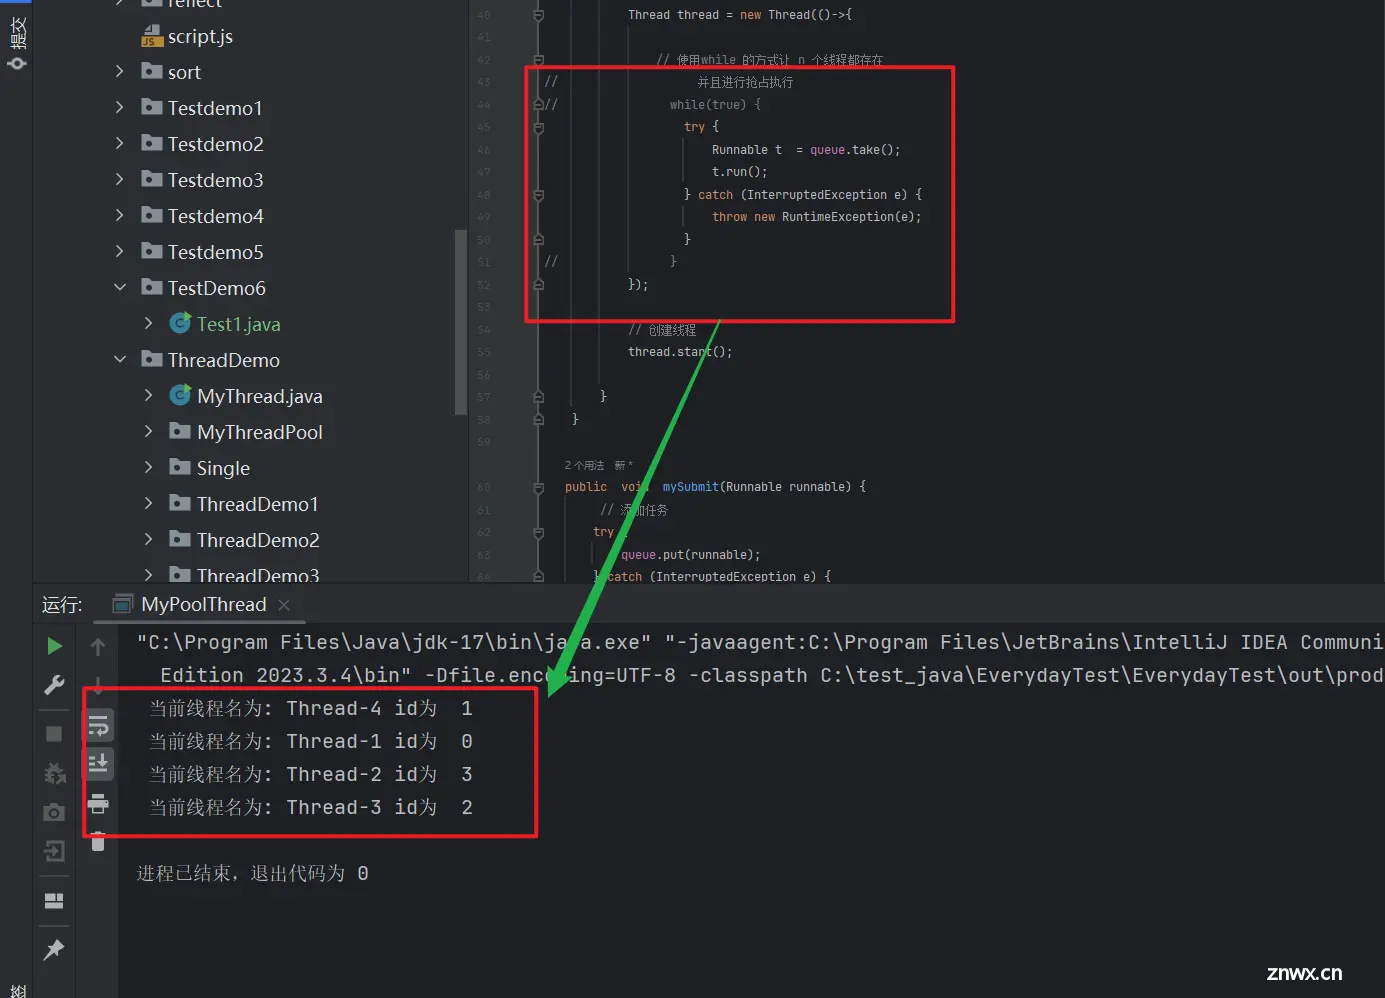Click console line 'Thread-4 id为 1'

tap(311, 708)
